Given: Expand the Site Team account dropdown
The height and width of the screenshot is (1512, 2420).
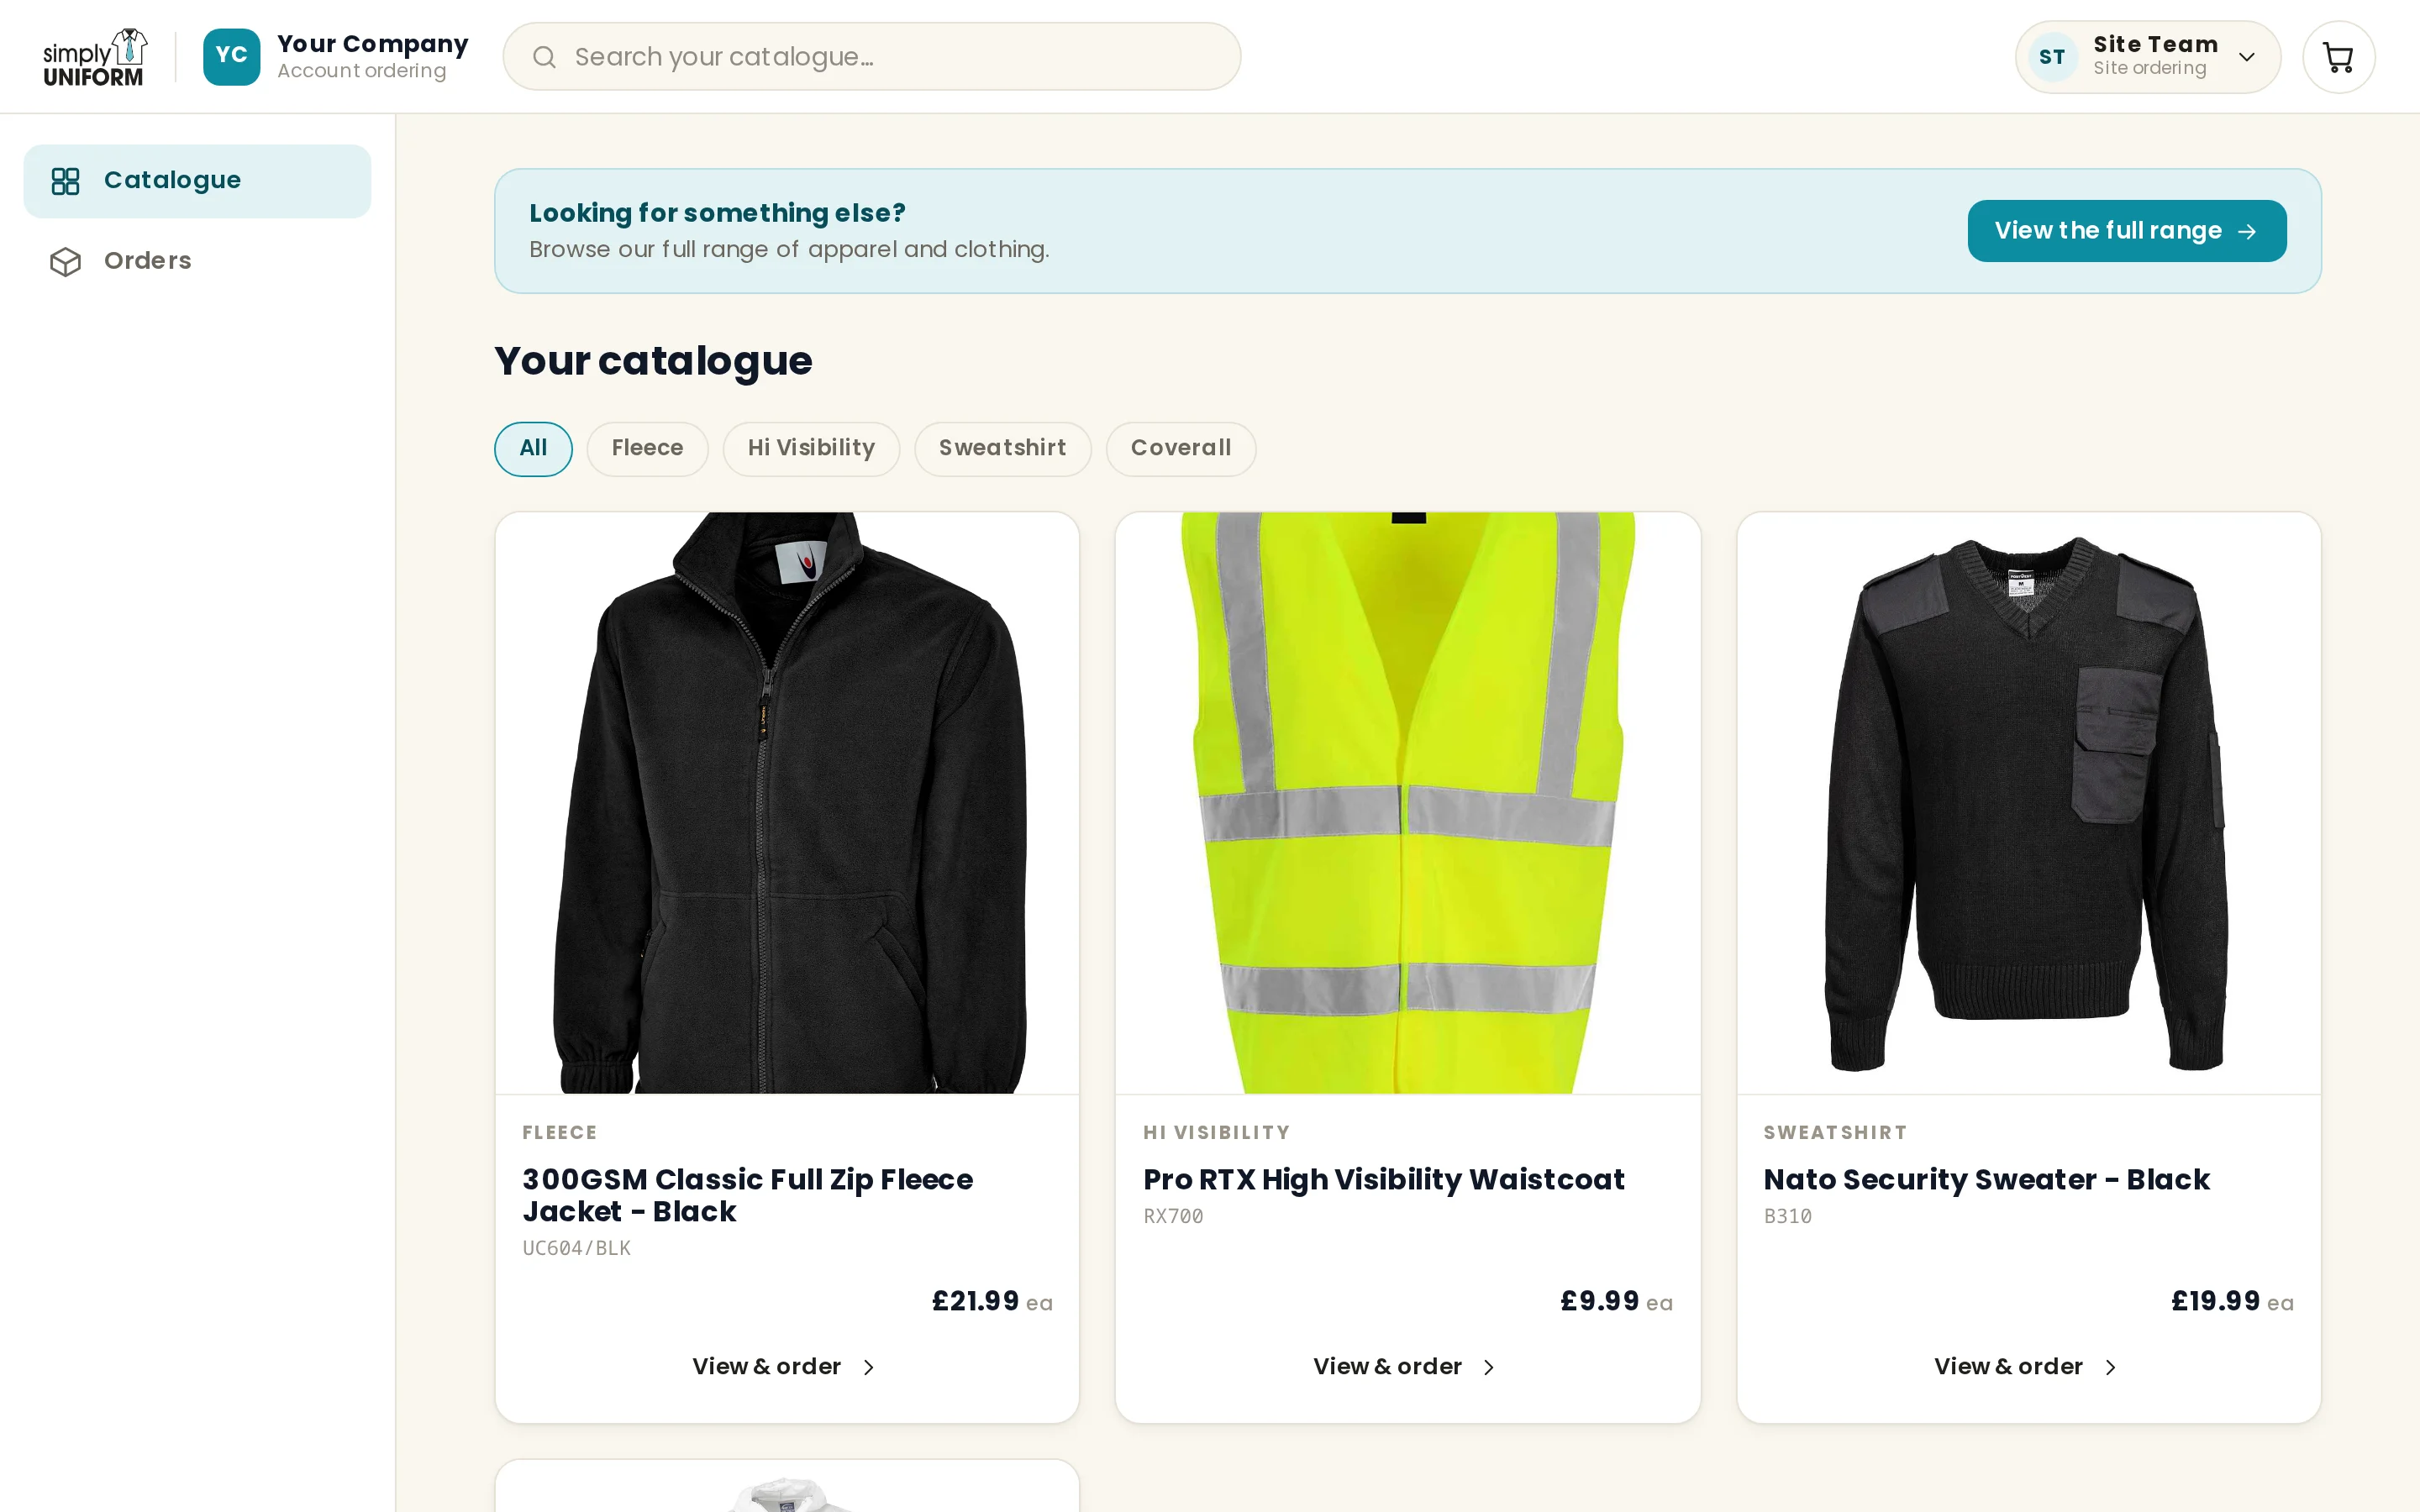Looking at the screenshot, I should point(2147,57).
